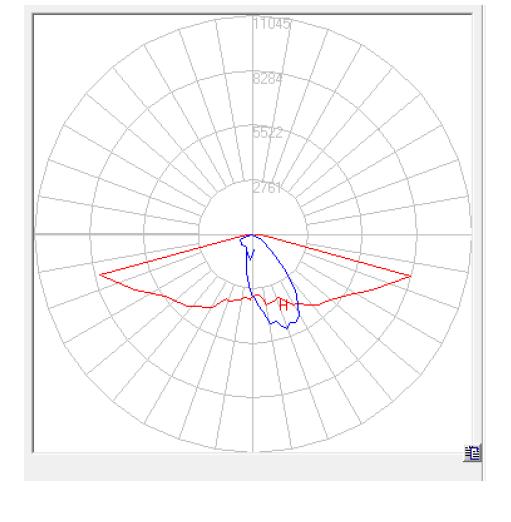Select the red H curve label

283,305
